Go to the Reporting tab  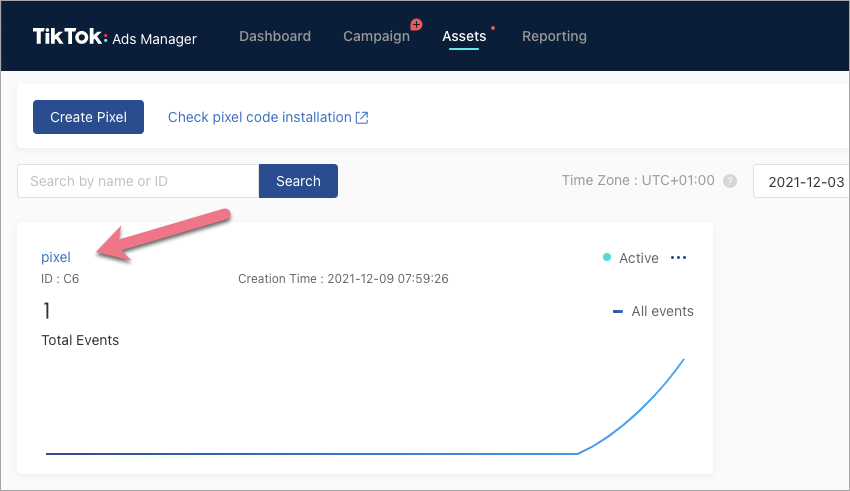click(x=554, y=36)
